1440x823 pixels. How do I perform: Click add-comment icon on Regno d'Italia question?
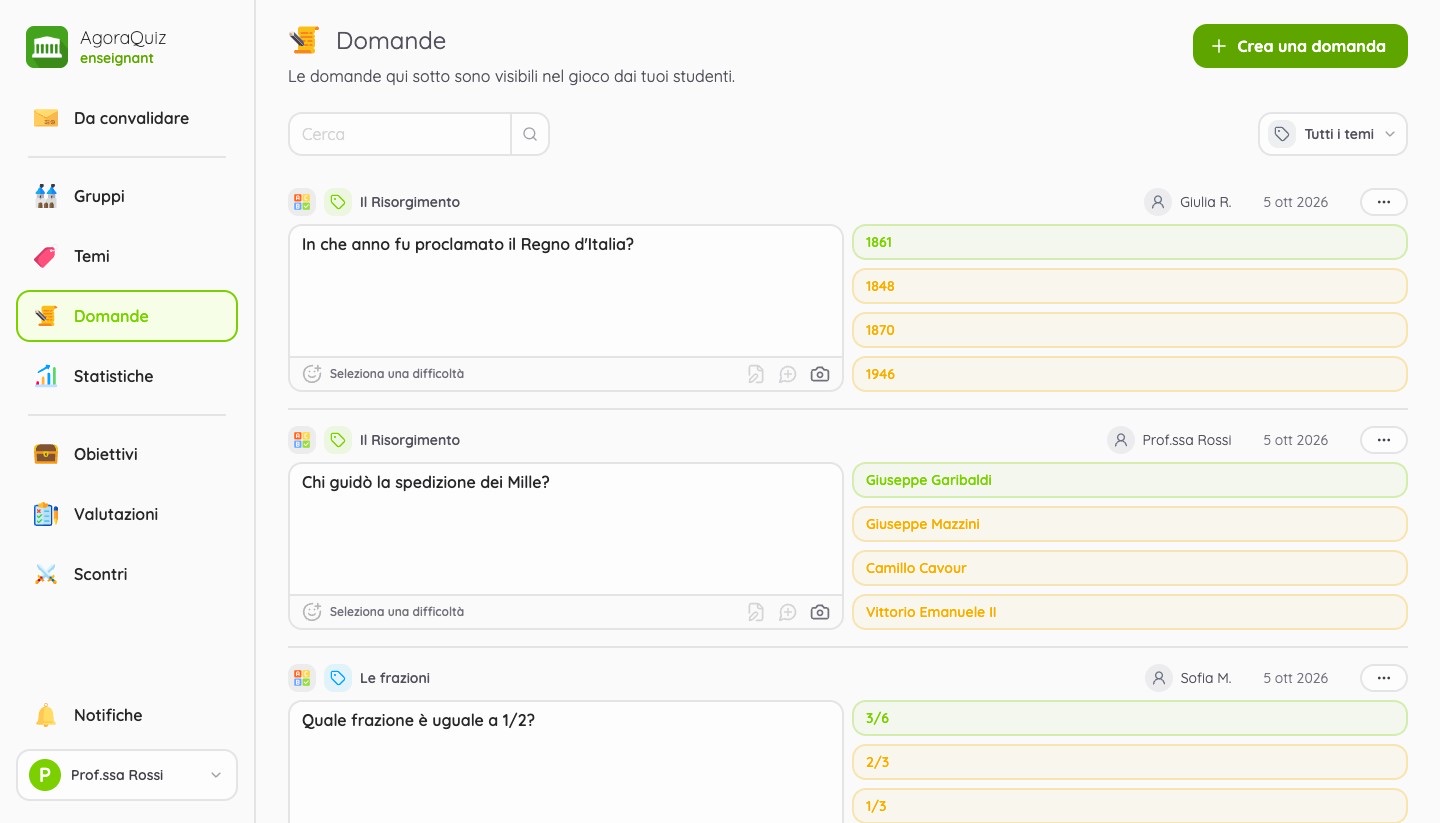point(788,374)
